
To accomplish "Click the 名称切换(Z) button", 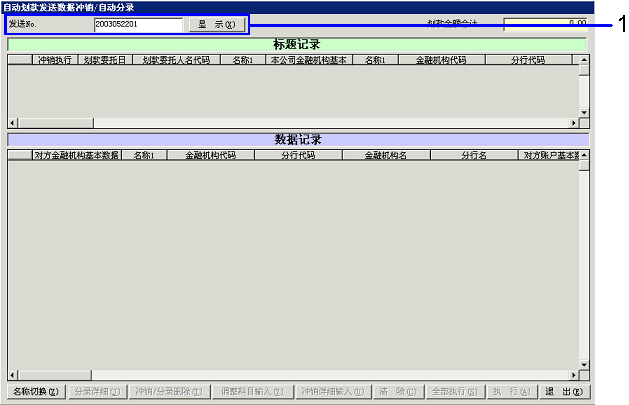I will coord(36,391).
